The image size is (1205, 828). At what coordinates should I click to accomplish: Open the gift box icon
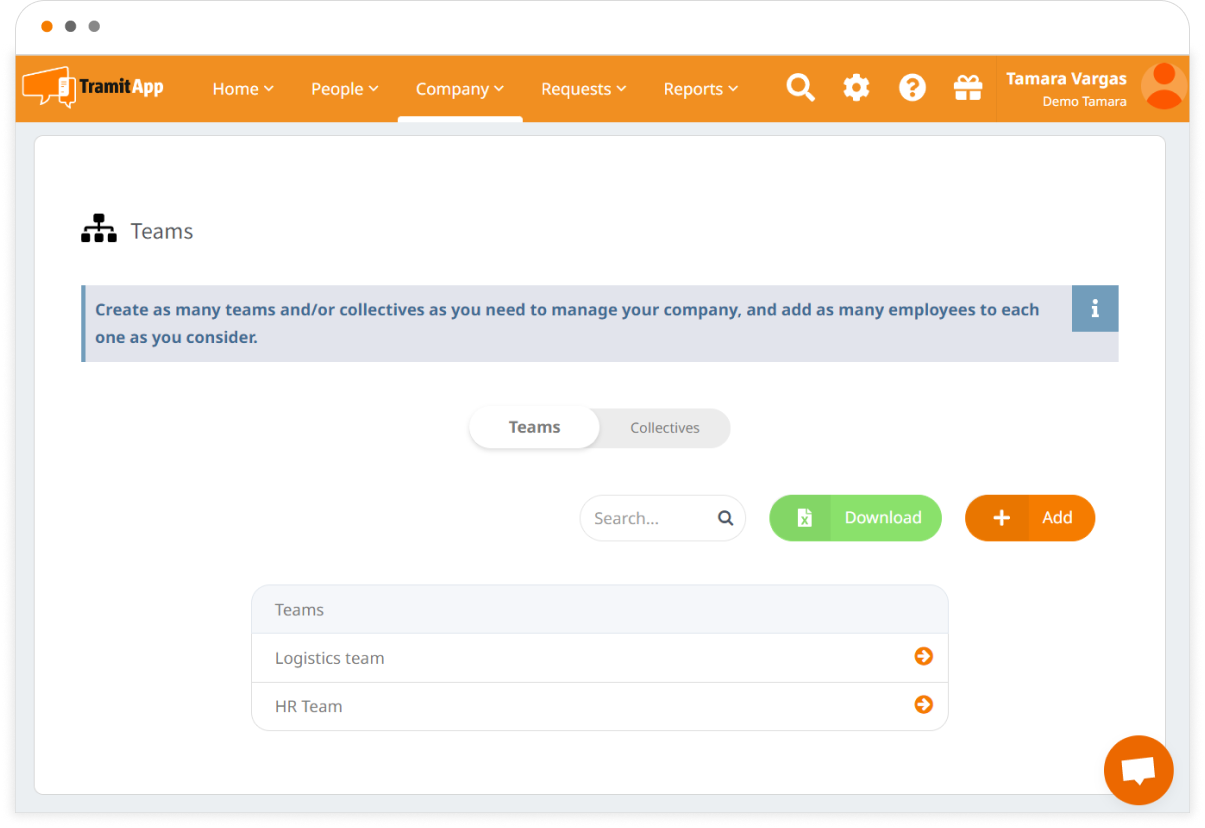(x=968, y=88)
